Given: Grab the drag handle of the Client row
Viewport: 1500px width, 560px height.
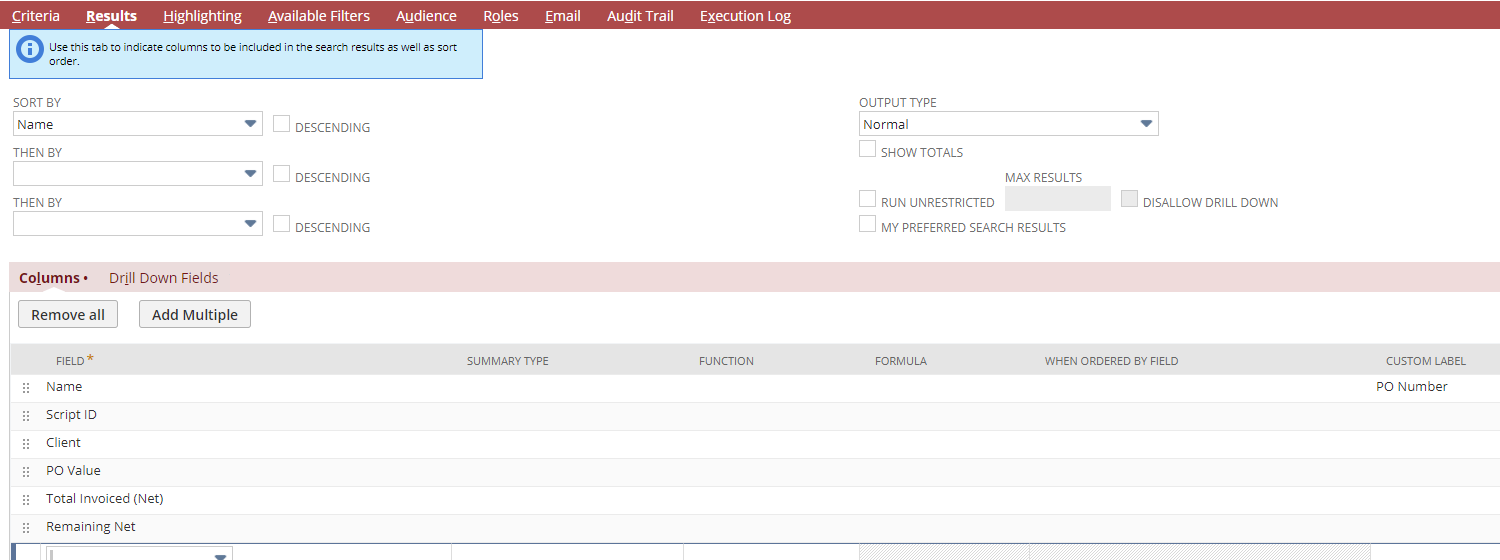Looking at the screenshot, I should [x=26, y=444].
